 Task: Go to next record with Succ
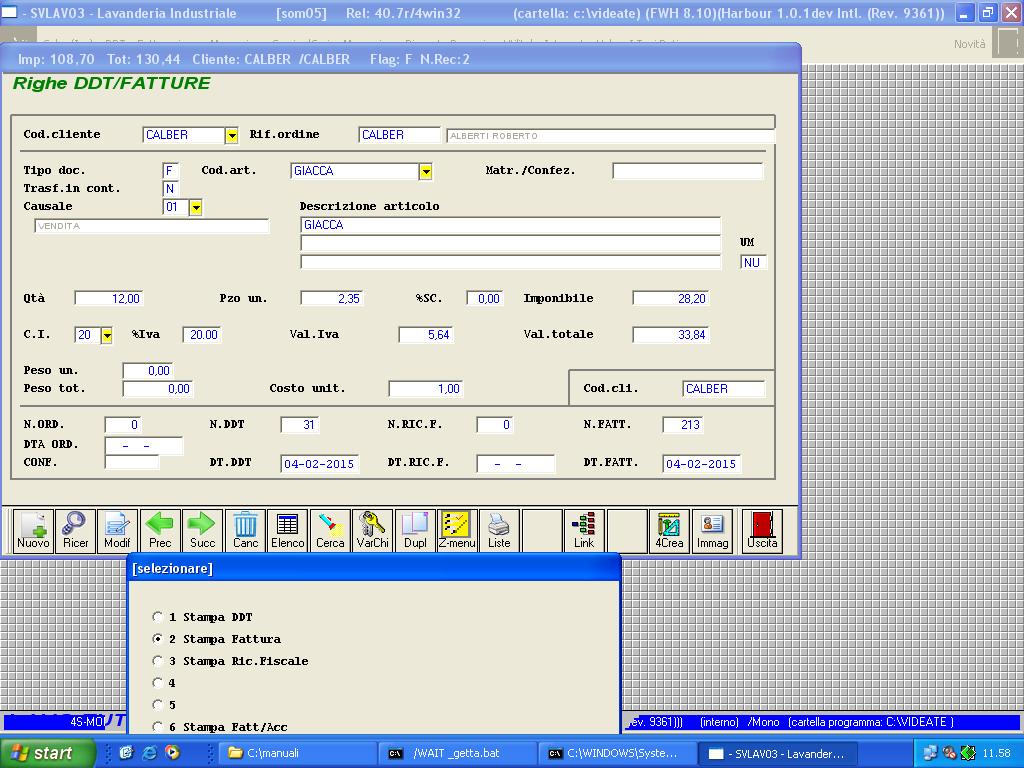pos(202,531)
